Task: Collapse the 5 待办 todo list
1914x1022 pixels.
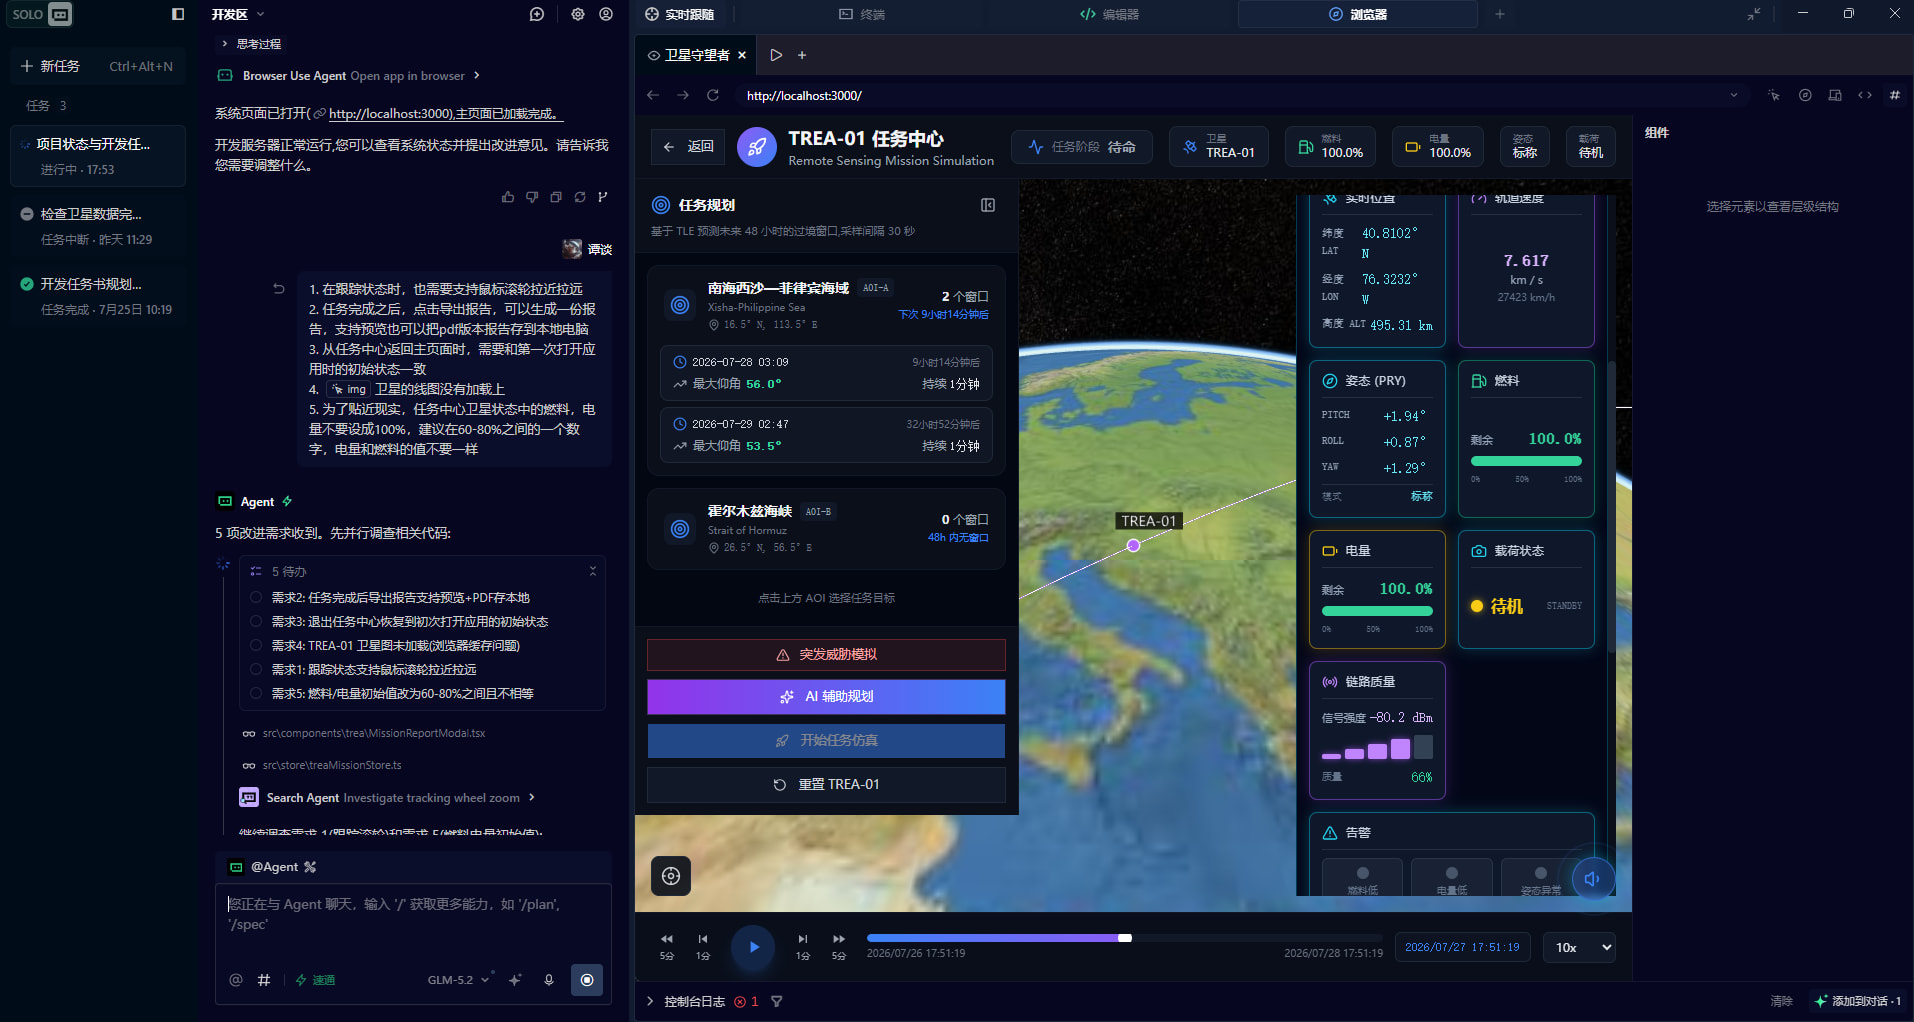Action: point(593,571)
